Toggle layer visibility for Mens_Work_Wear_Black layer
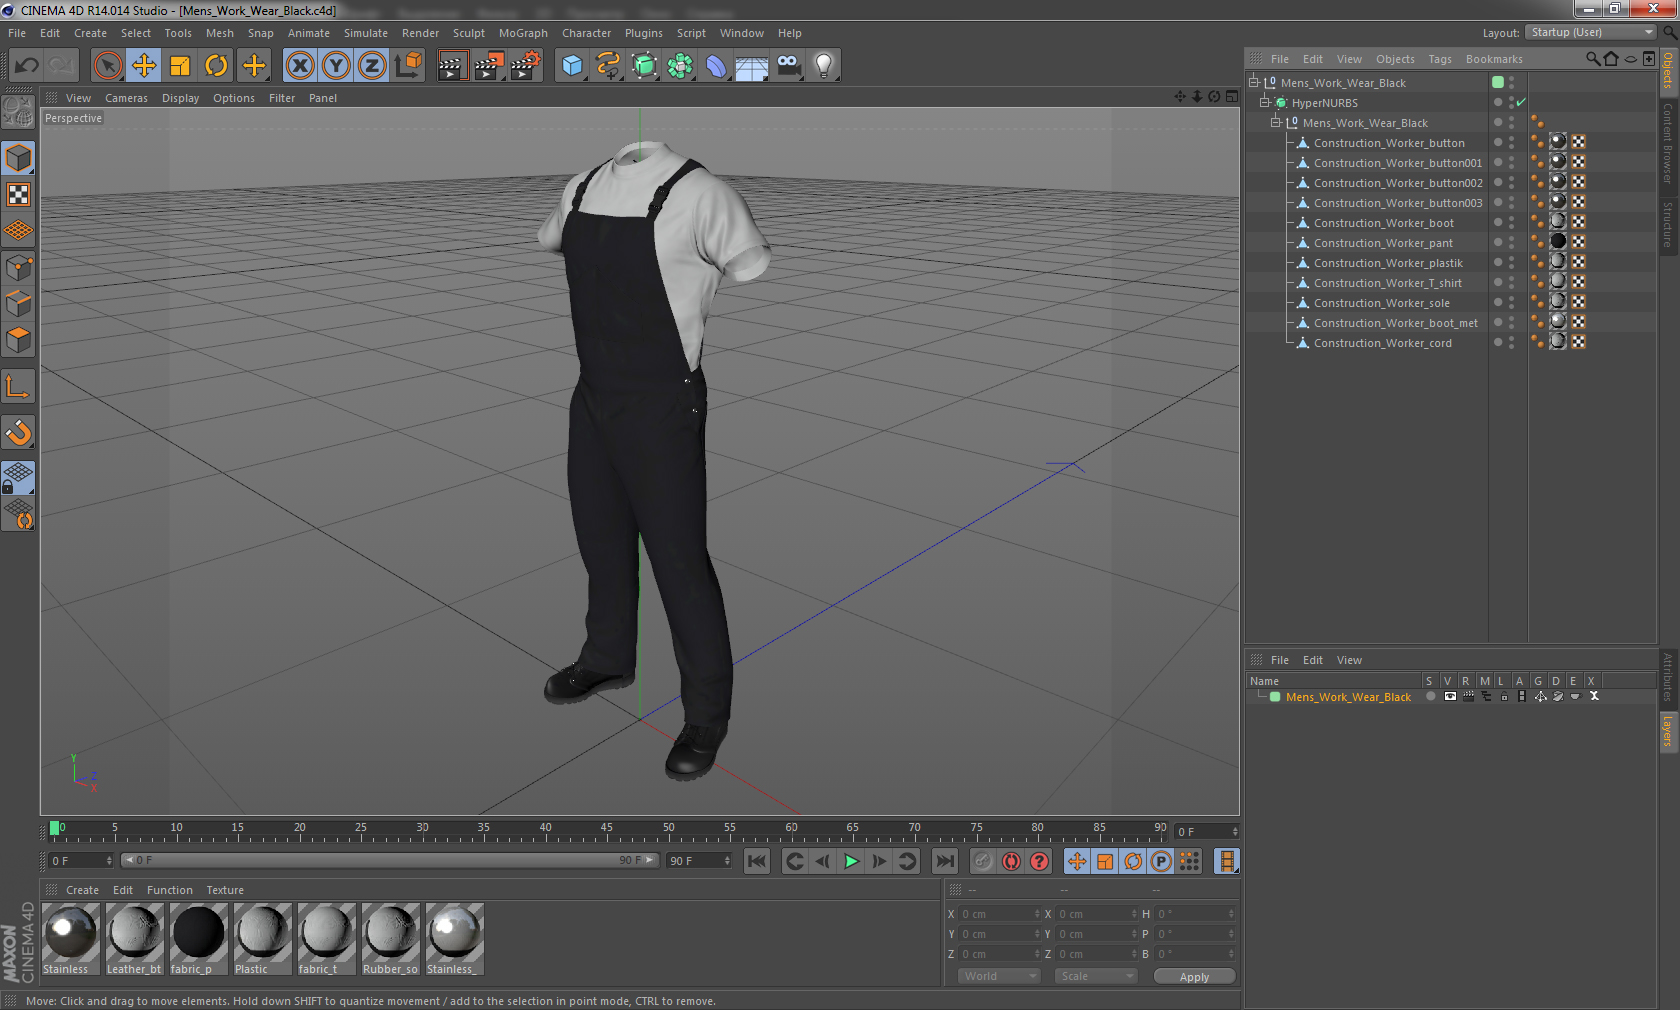1680x1010 pixels. click(1450, 696)
